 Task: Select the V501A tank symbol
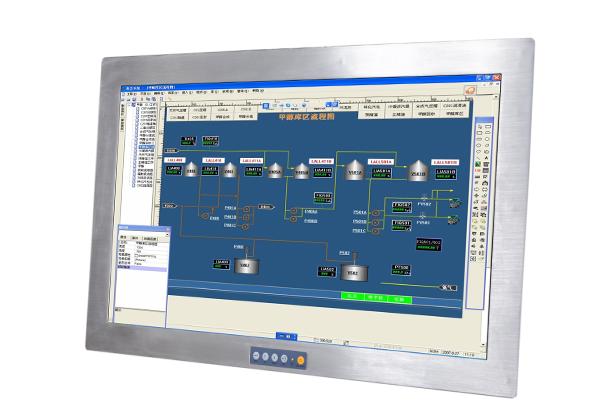[x=354, y=171]
